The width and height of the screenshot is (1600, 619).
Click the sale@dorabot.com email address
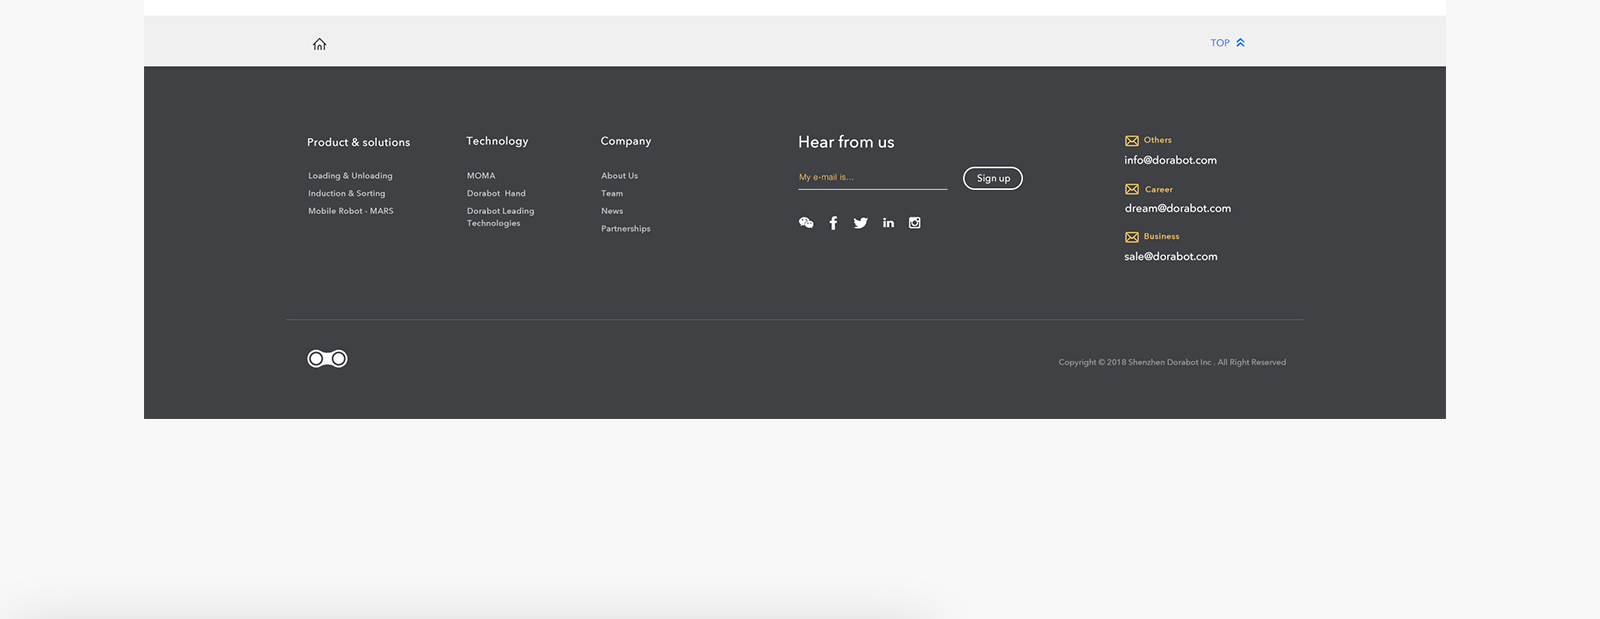tap(1170, 257)
